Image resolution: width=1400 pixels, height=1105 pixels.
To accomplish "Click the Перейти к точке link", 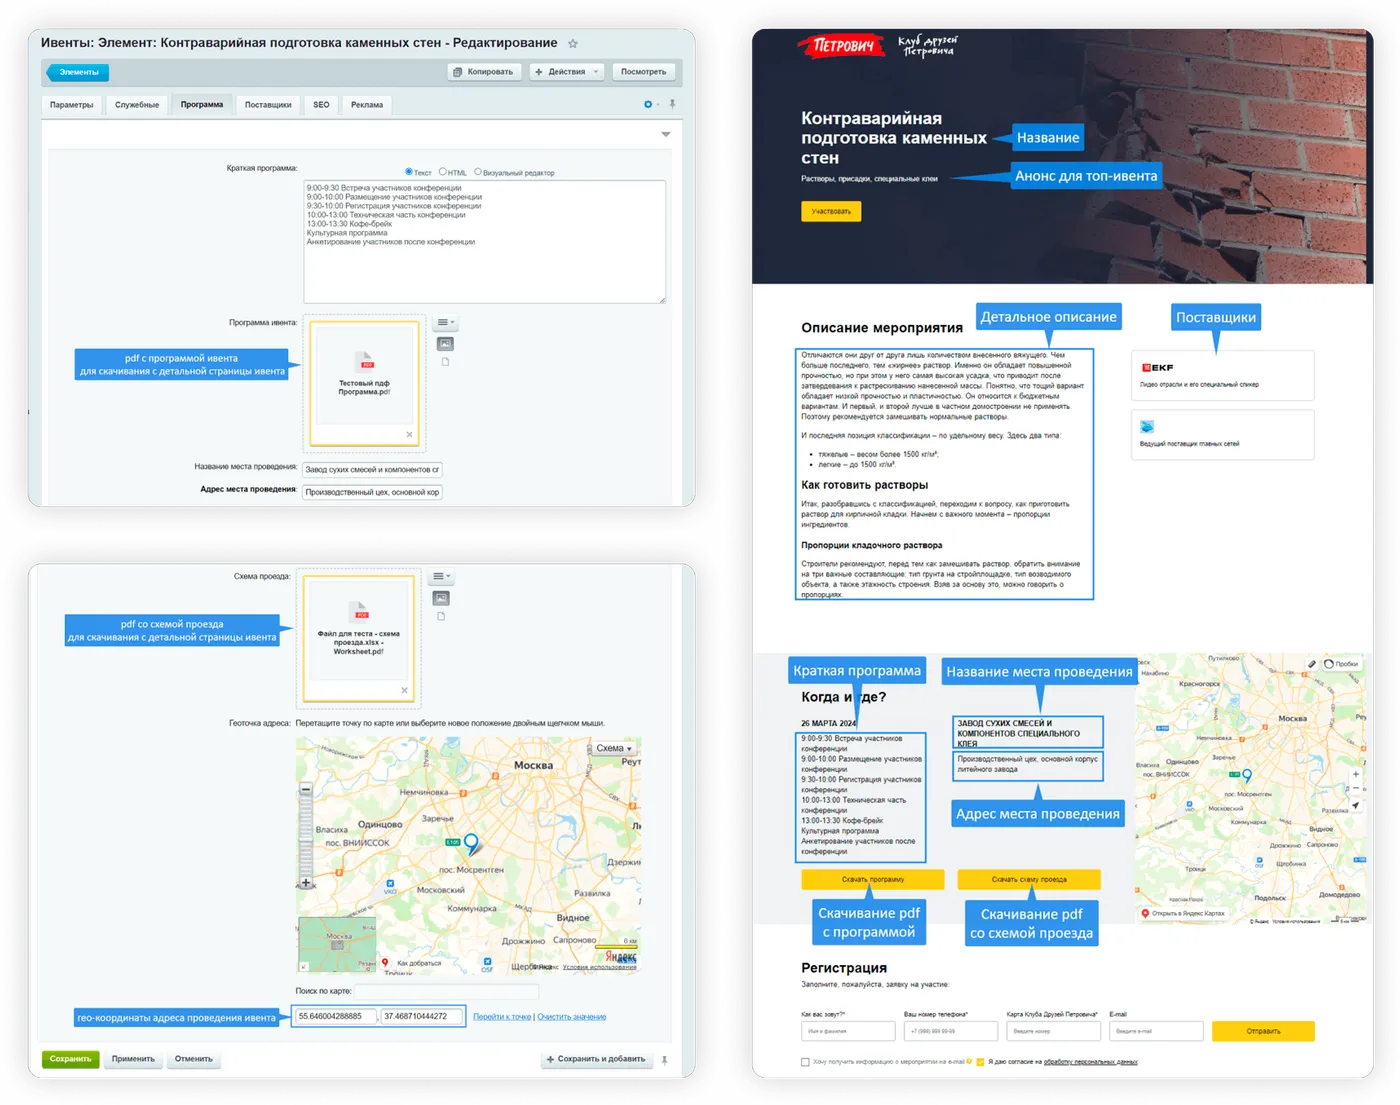I will pyautogui.click(x=502, y=1017).
